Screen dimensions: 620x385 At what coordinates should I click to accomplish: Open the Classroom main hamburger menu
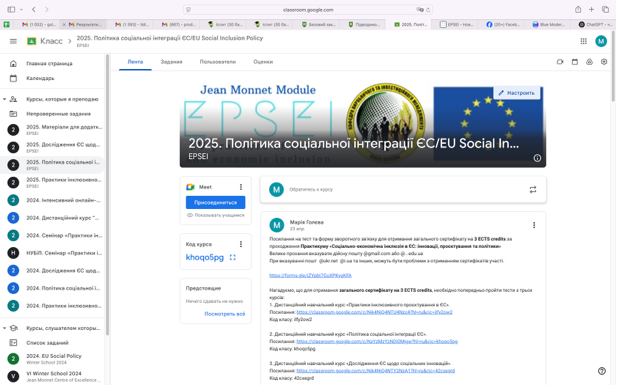(x=13, y=41)
